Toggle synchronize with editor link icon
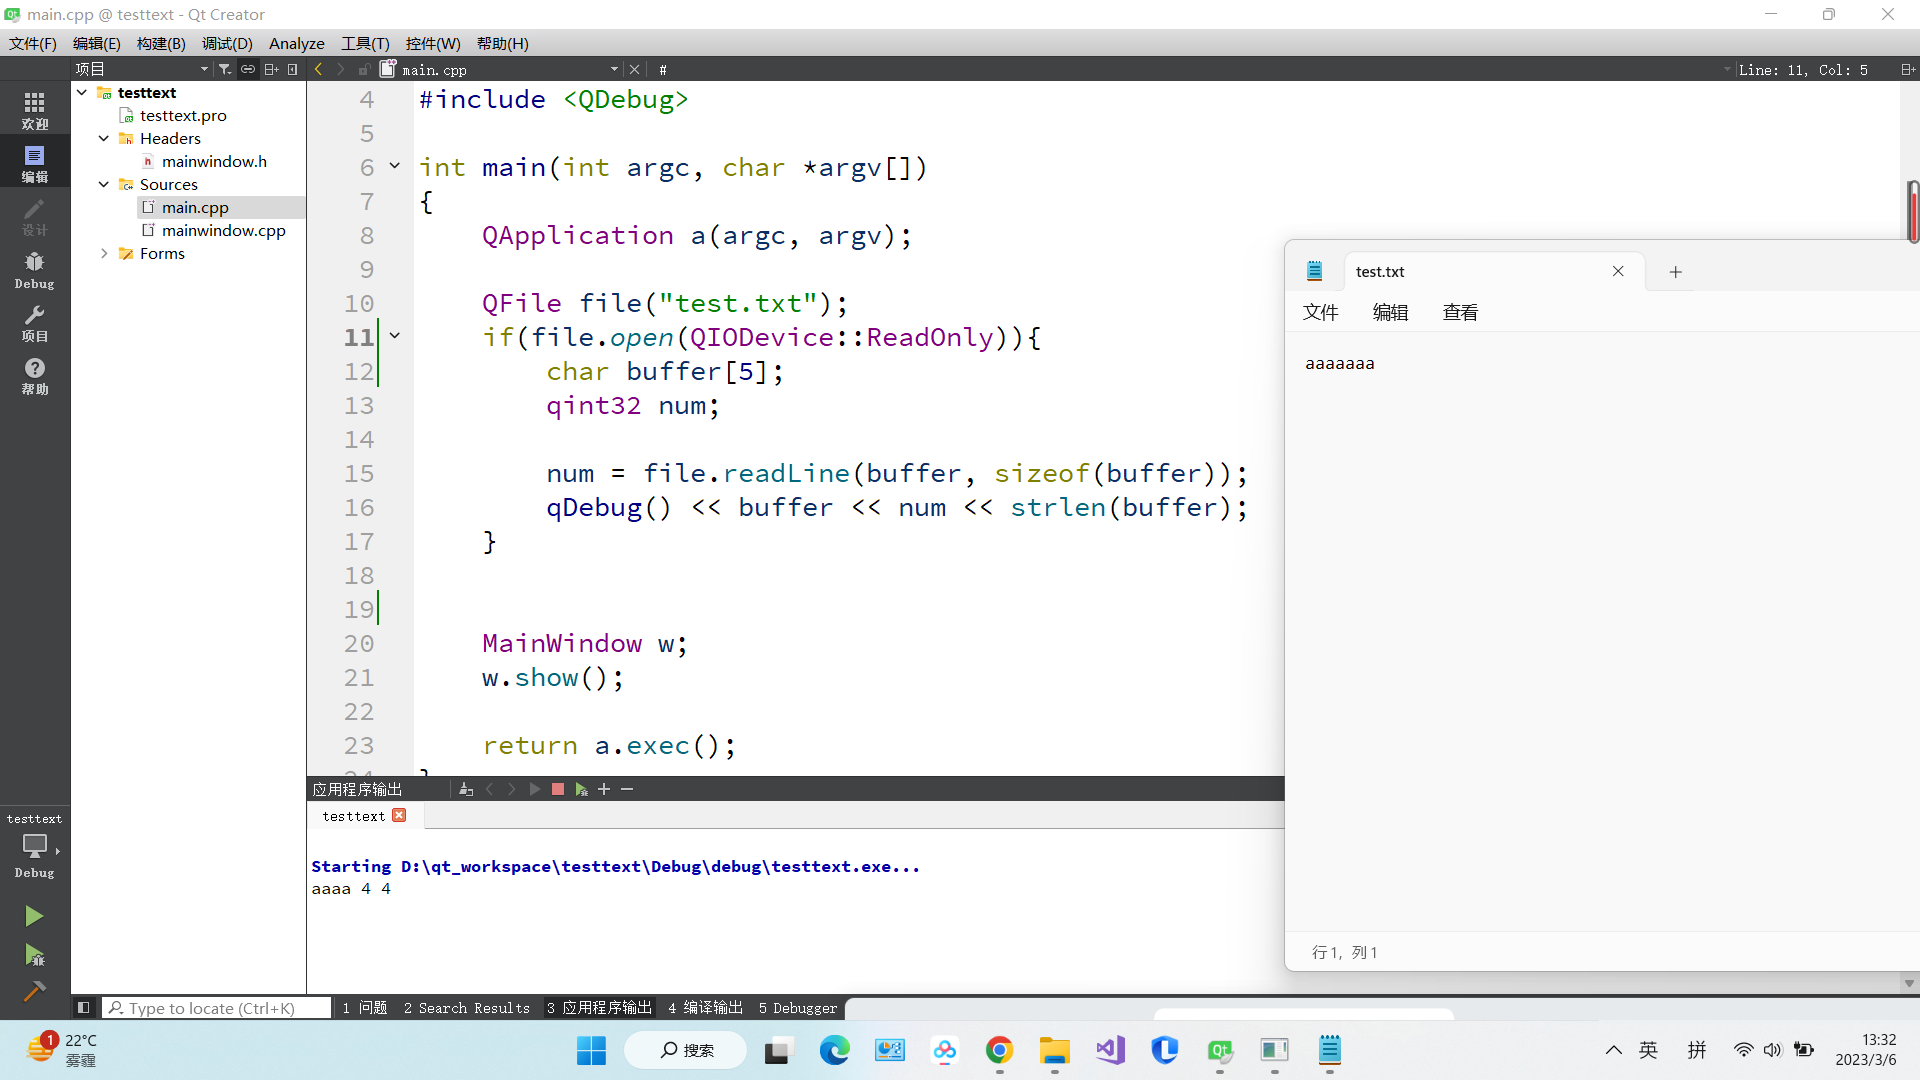 248,69
